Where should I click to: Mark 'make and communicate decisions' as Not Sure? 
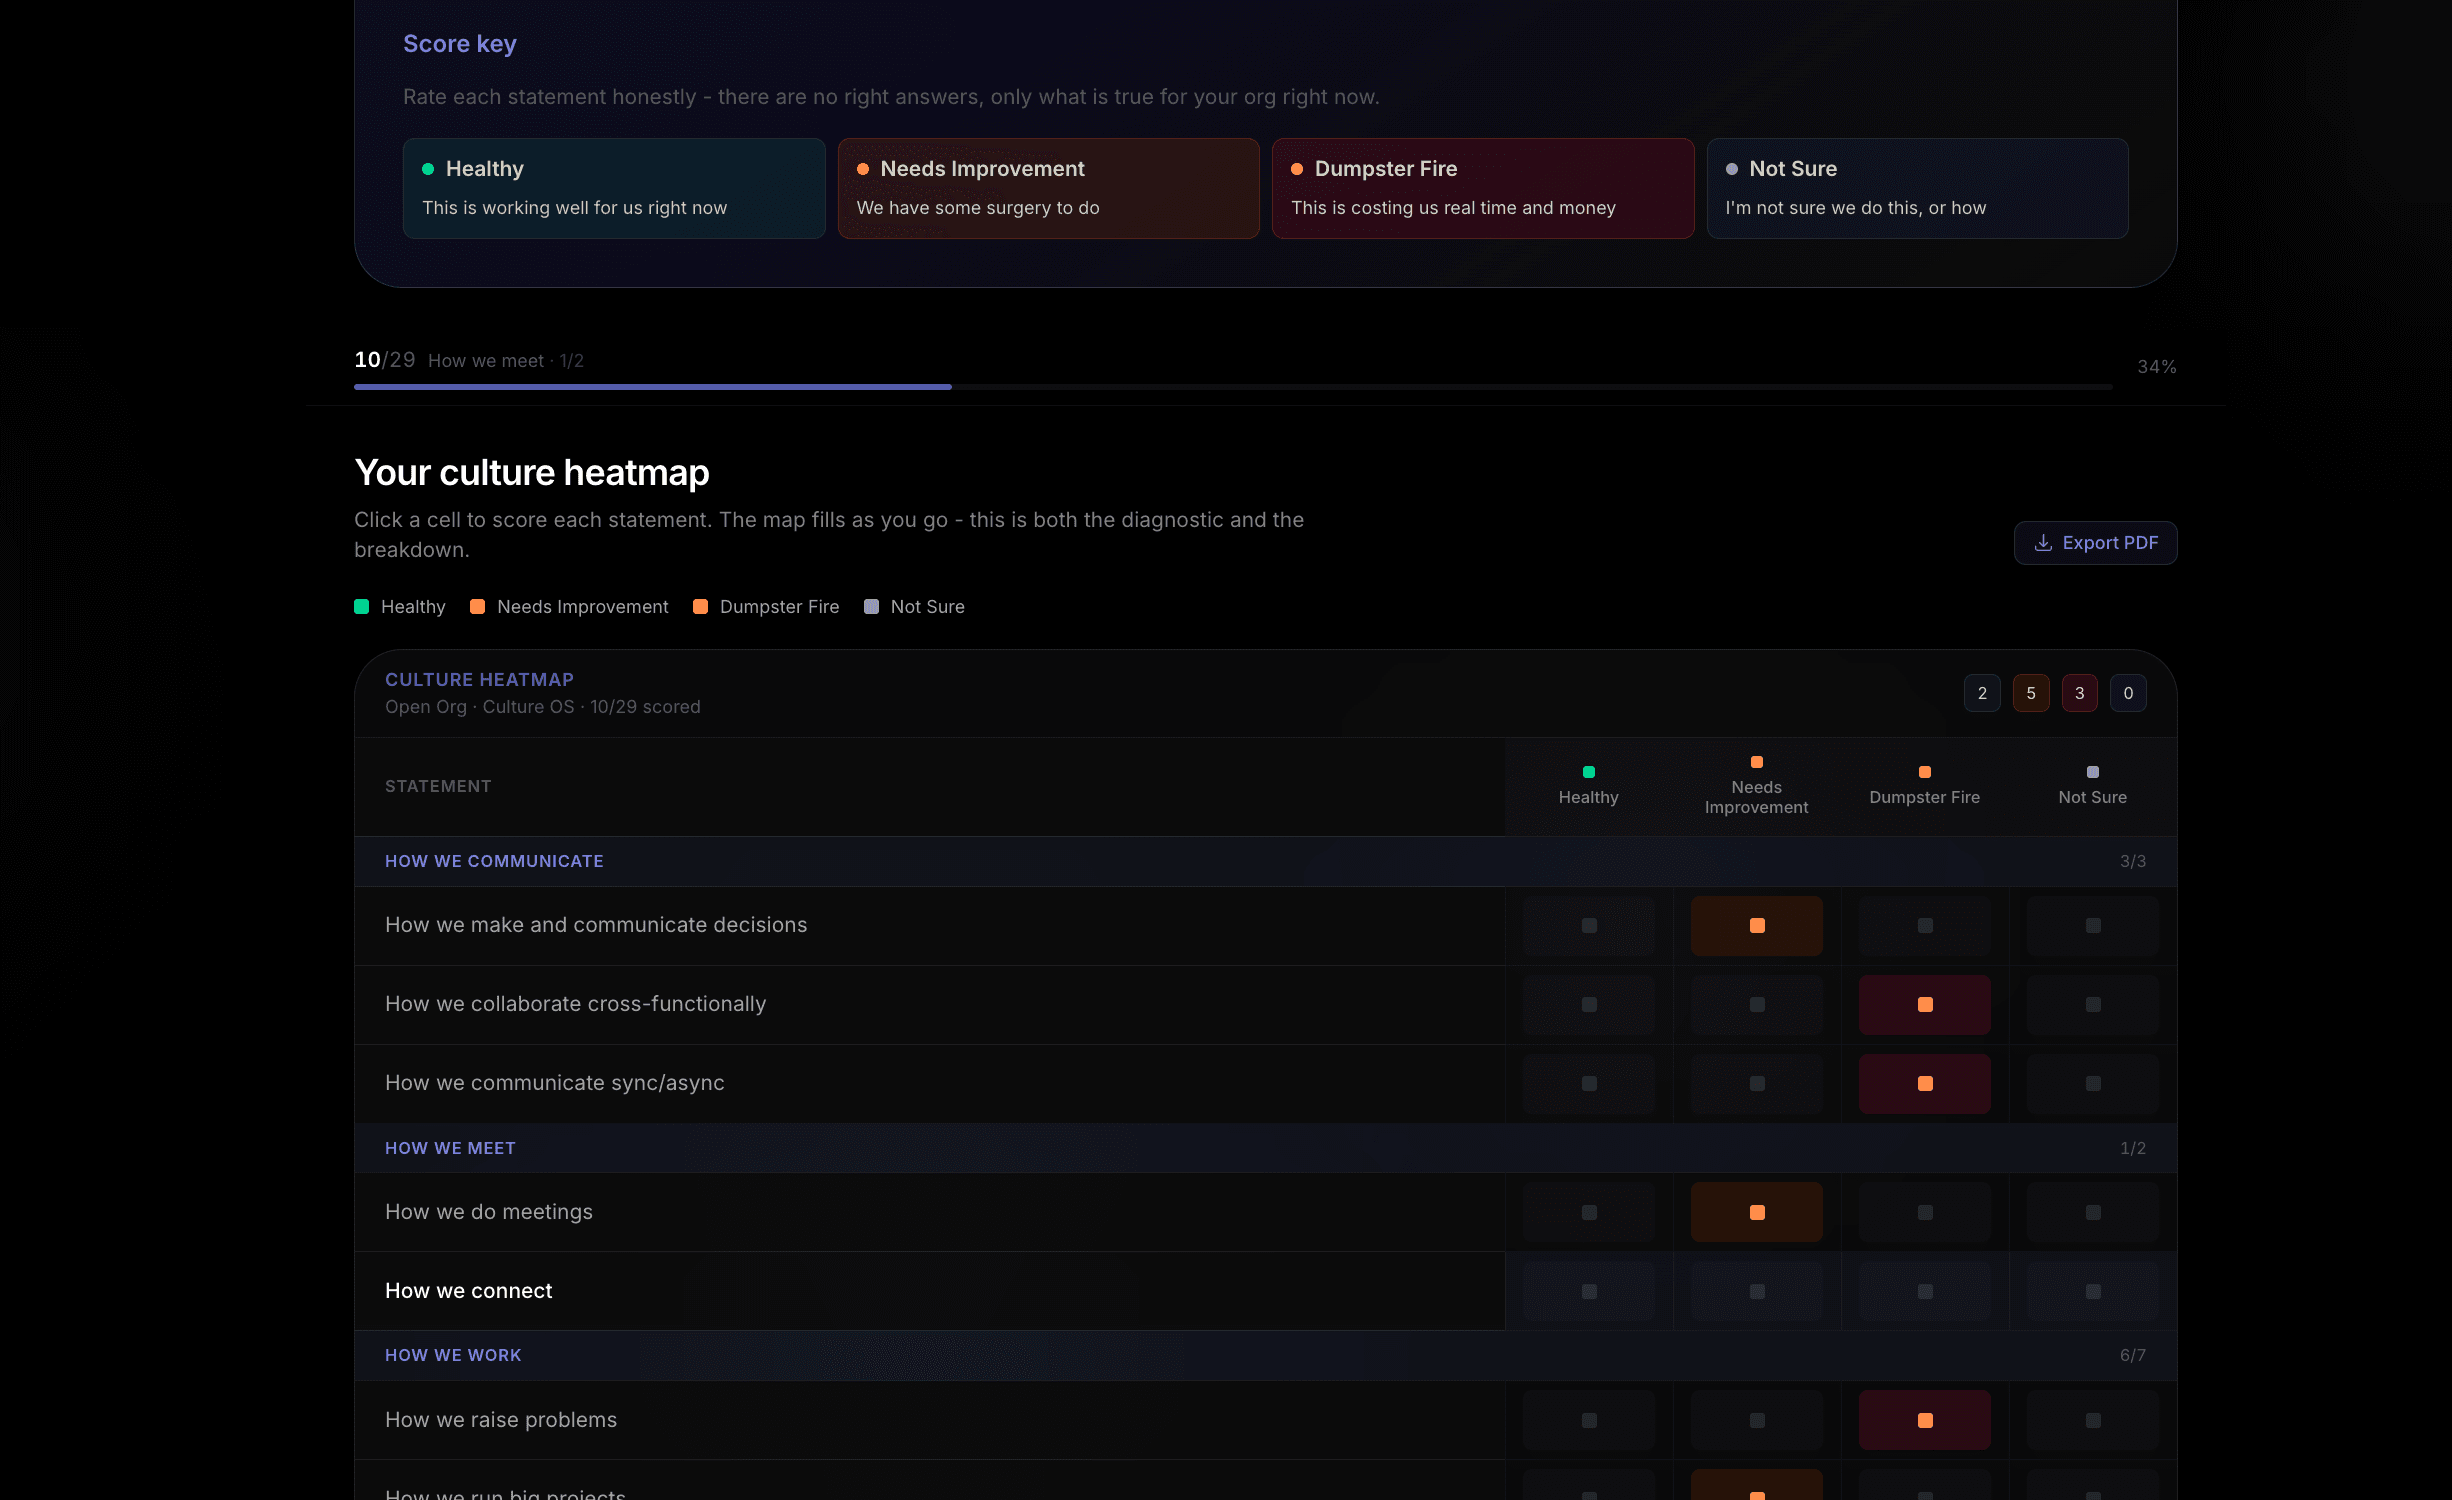[2093, 926]
